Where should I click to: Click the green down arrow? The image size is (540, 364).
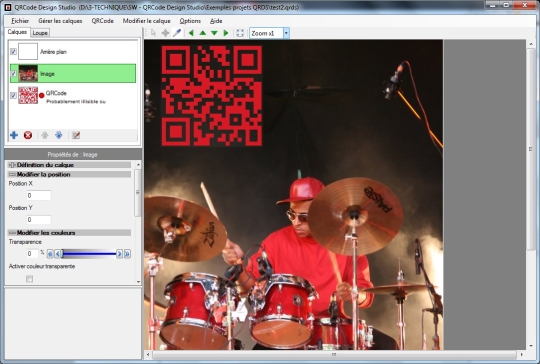coord(214,33)
